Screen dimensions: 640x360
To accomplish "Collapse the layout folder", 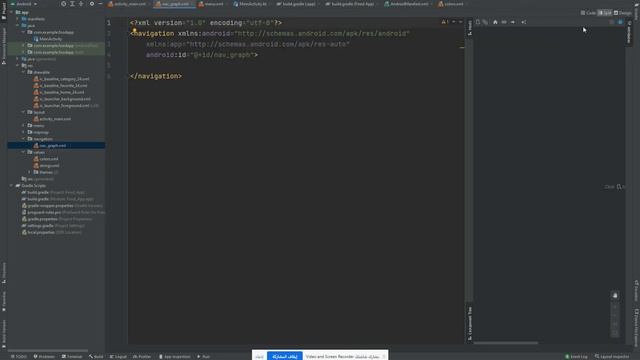I will 24,112.
